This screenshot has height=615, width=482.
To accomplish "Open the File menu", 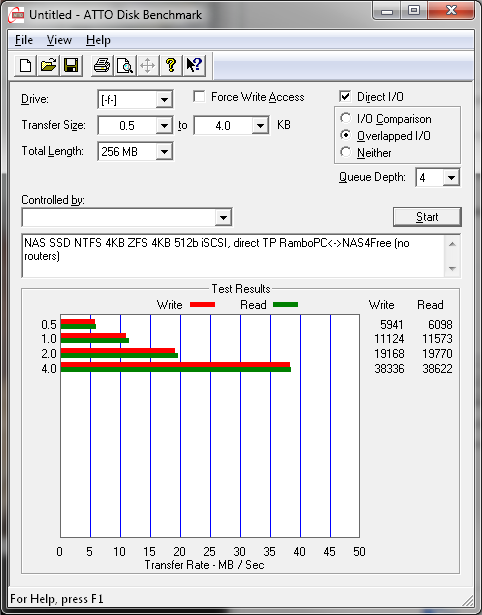I will click(24, 40).
